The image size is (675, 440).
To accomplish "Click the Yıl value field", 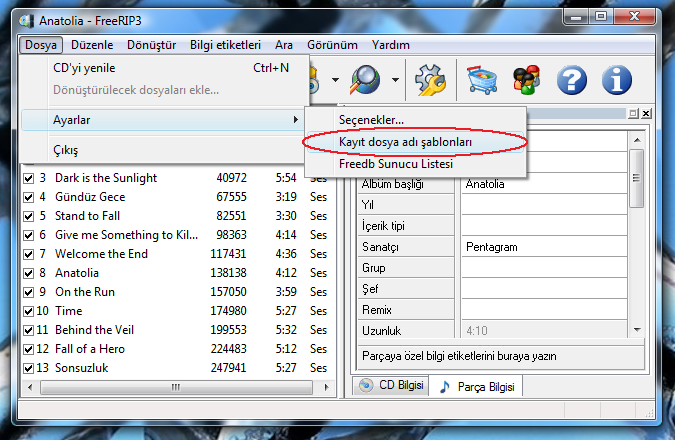I will tap(544, 205).
